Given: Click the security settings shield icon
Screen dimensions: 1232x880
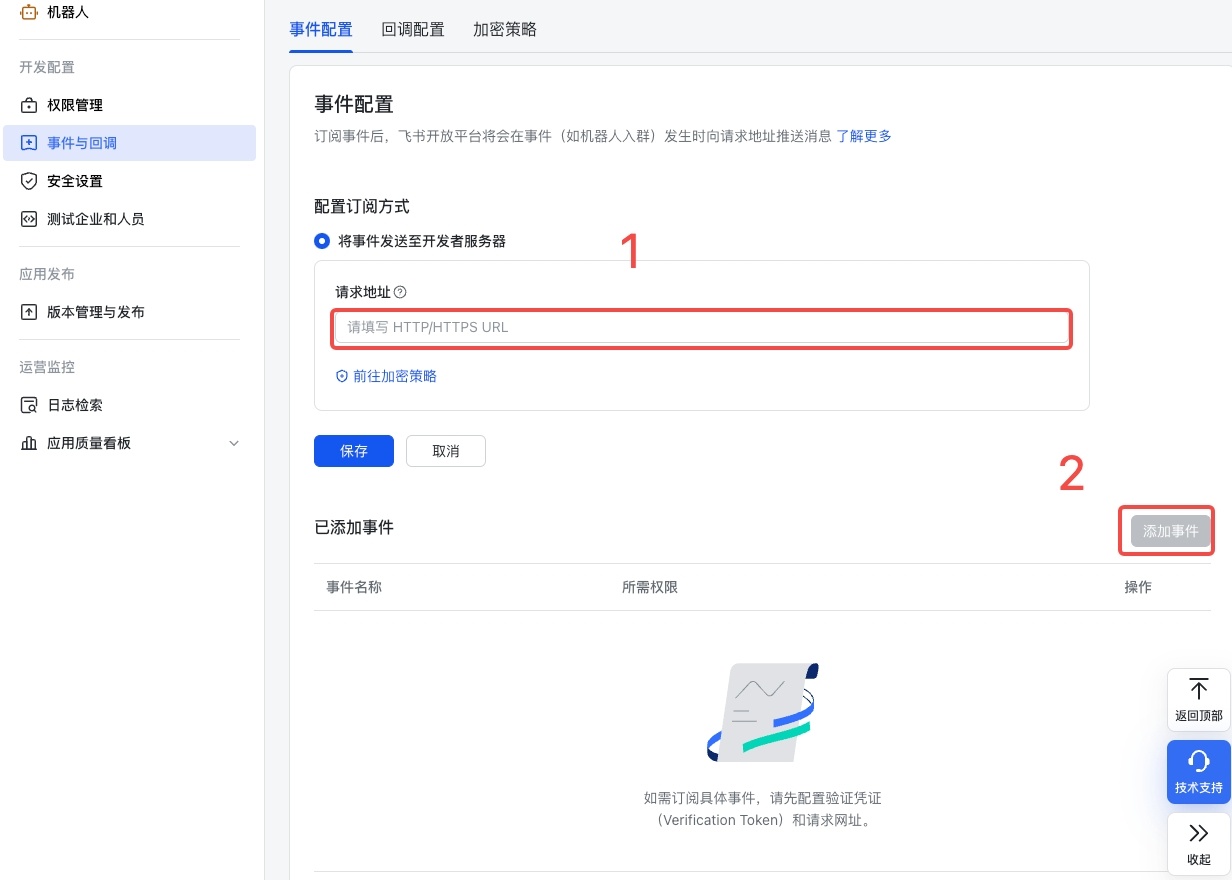Looking at the screenshot, I should (29, 181).
